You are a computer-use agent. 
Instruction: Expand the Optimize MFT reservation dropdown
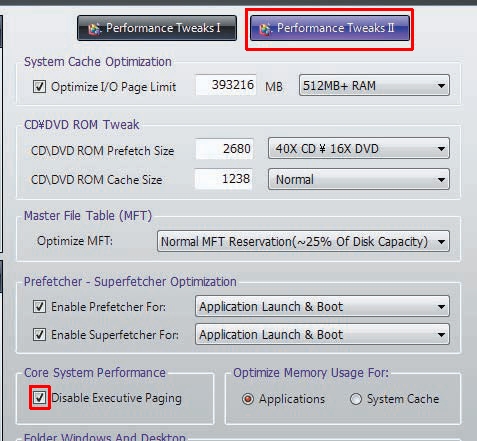coord(303,241)
